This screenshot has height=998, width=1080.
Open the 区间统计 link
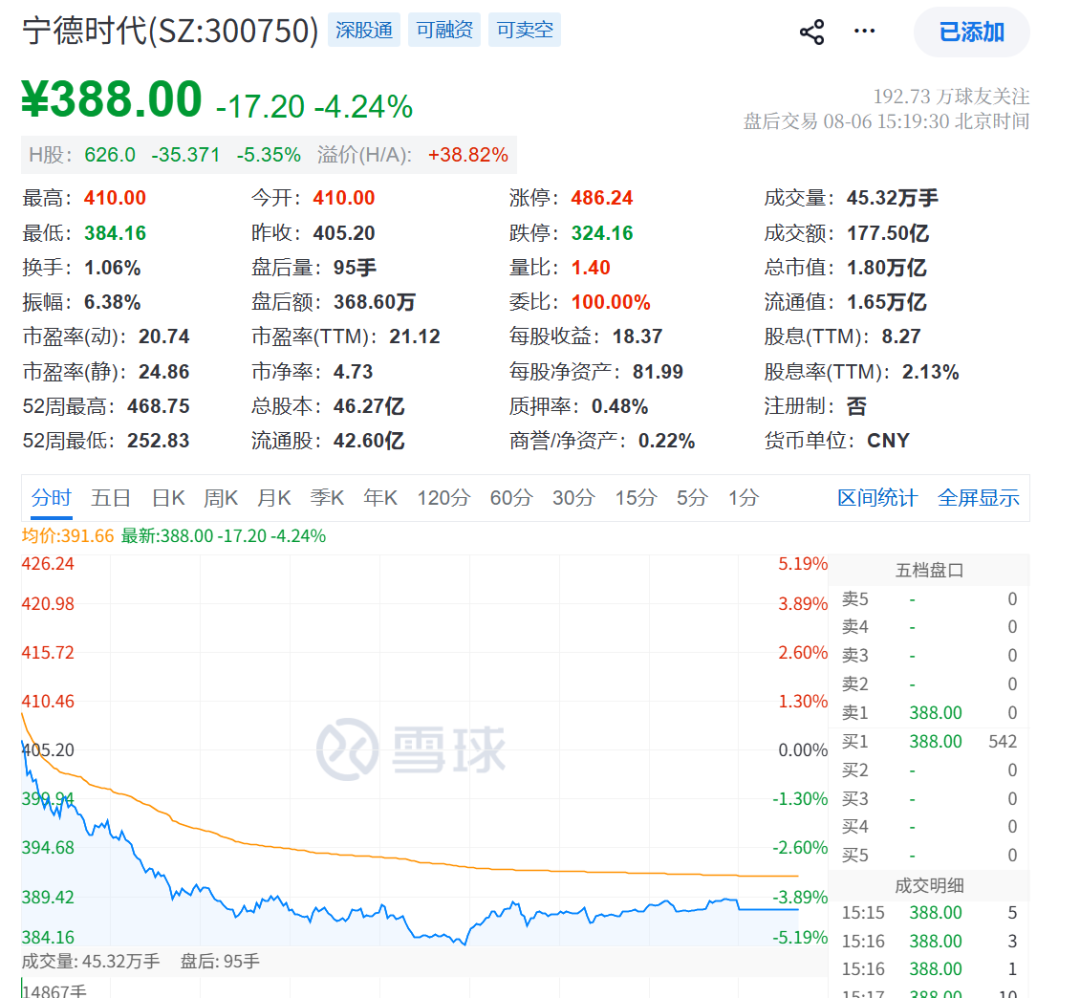coord(878,497)
